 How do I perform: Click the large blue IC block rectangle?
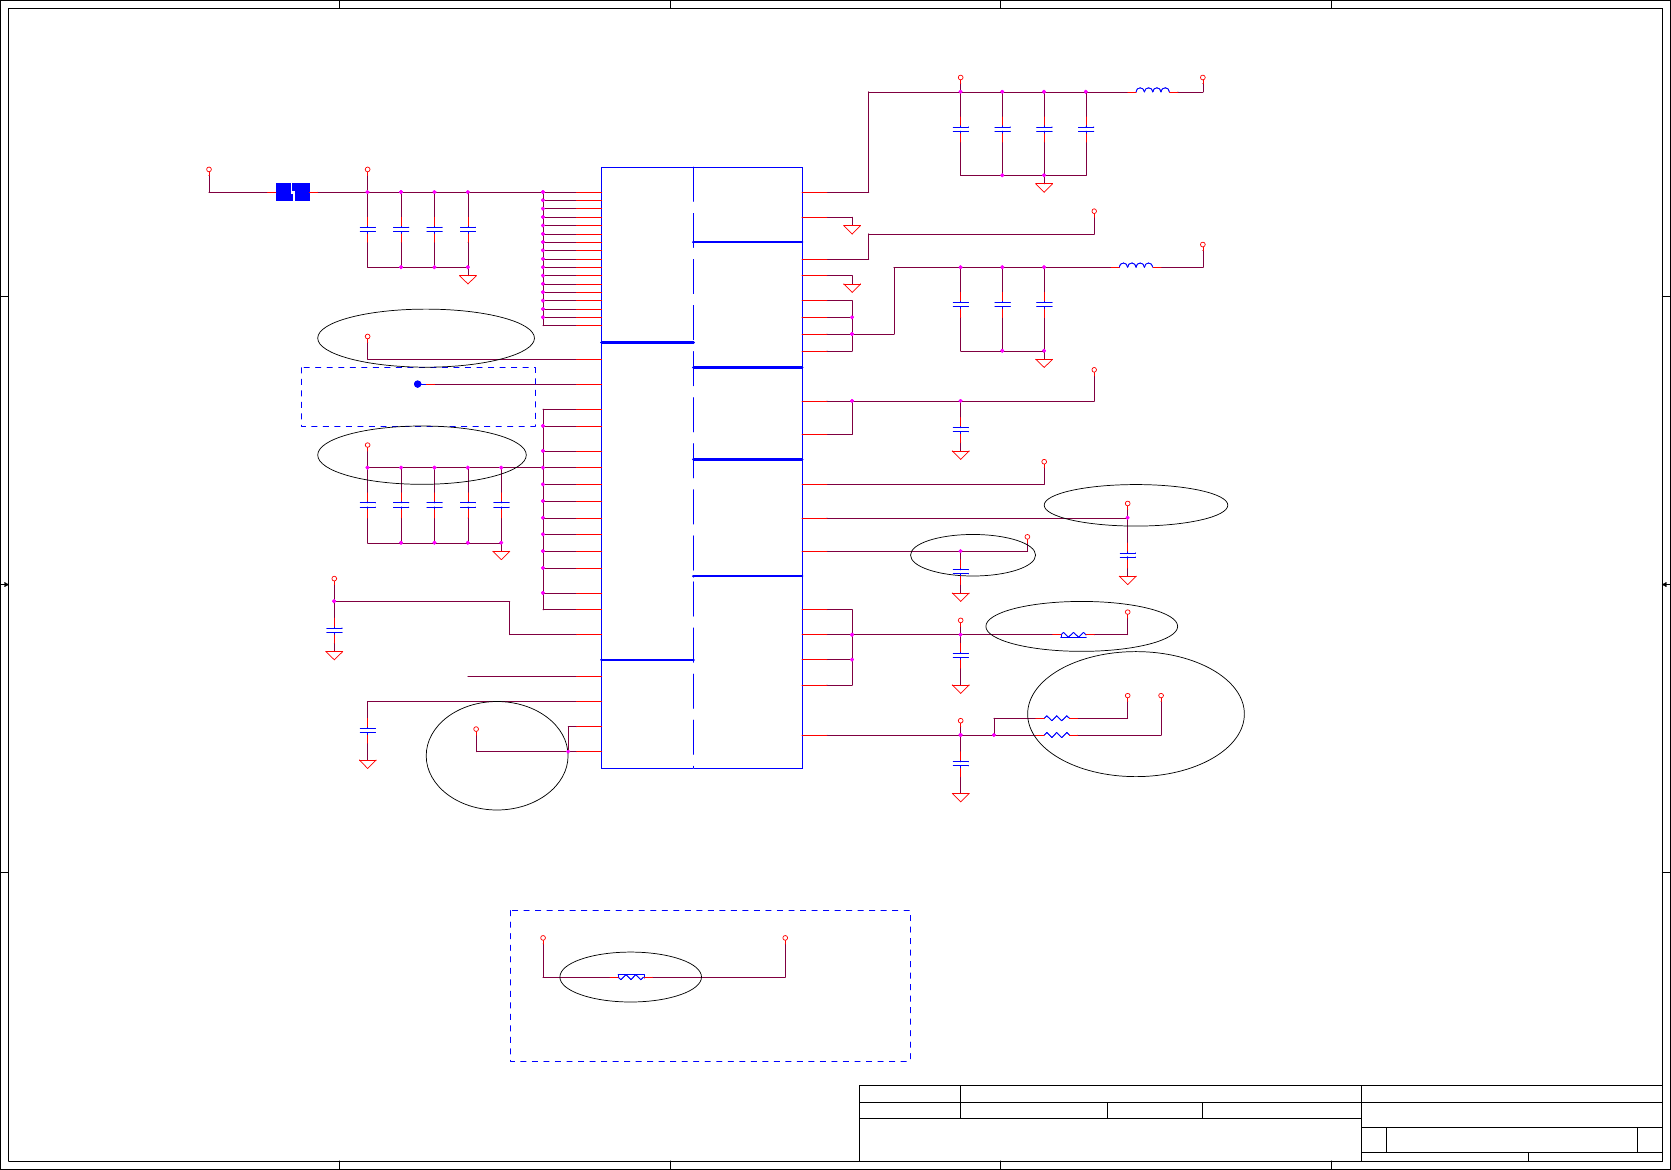coord(702,468)
